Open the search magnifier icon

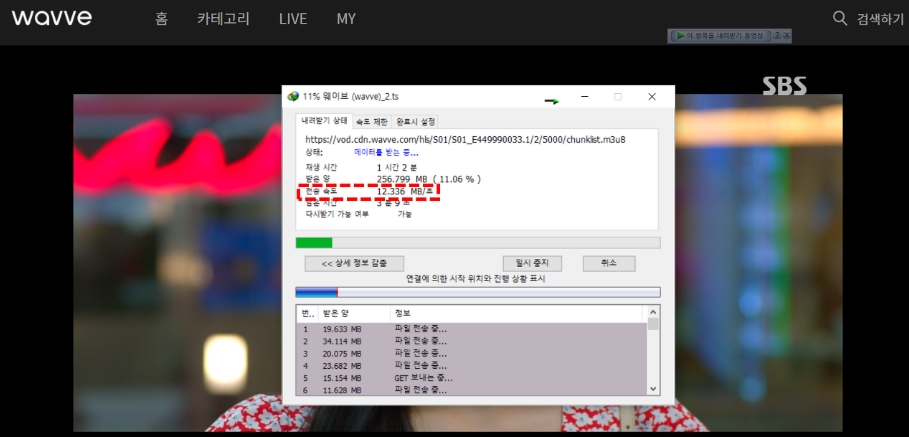(839, 18)
